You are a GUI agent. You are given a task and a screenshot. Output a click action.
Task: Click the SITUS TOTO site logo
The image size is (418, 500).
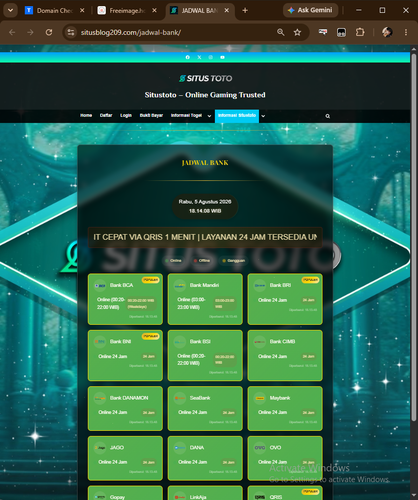click(x=205, y=78)
